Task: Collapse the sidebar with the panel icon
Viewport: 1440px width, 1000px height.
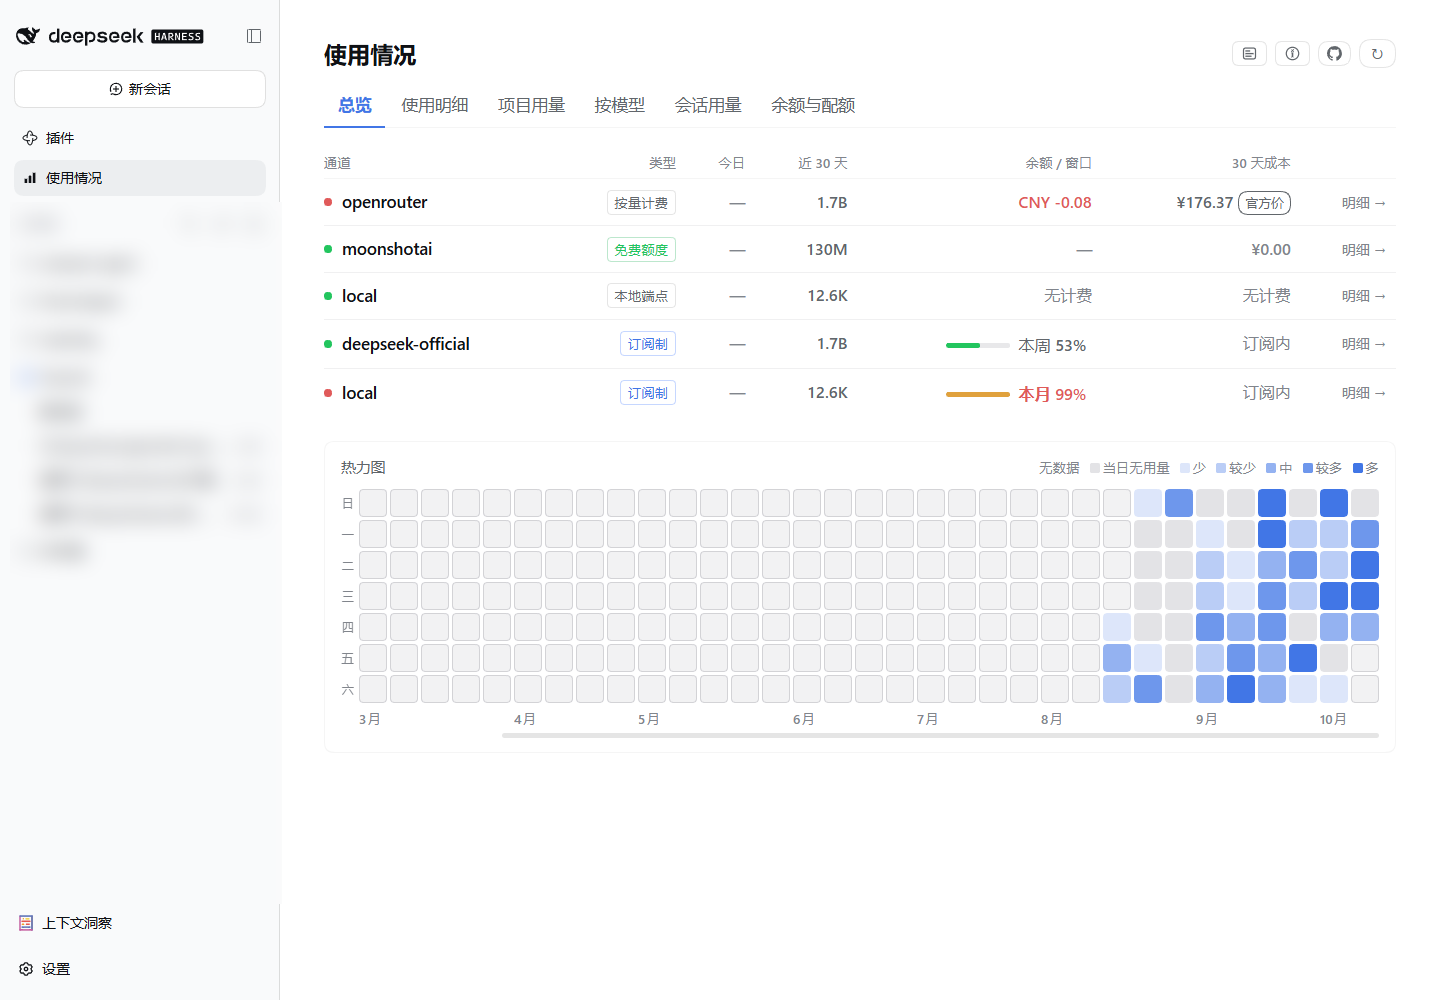Action: tap(254, 36)
